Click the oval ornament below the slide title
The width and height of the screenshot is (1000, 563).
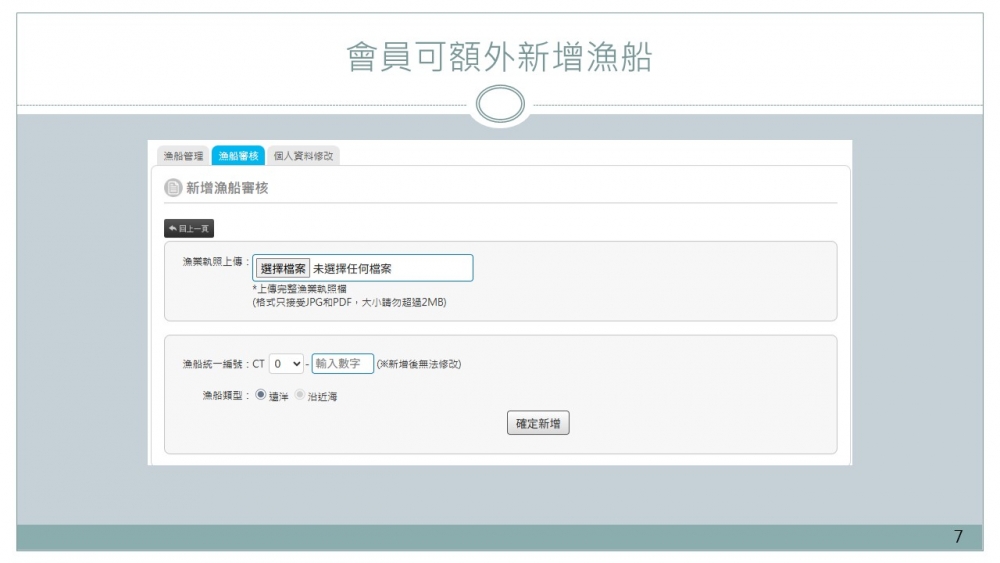[x=499, y=103]
